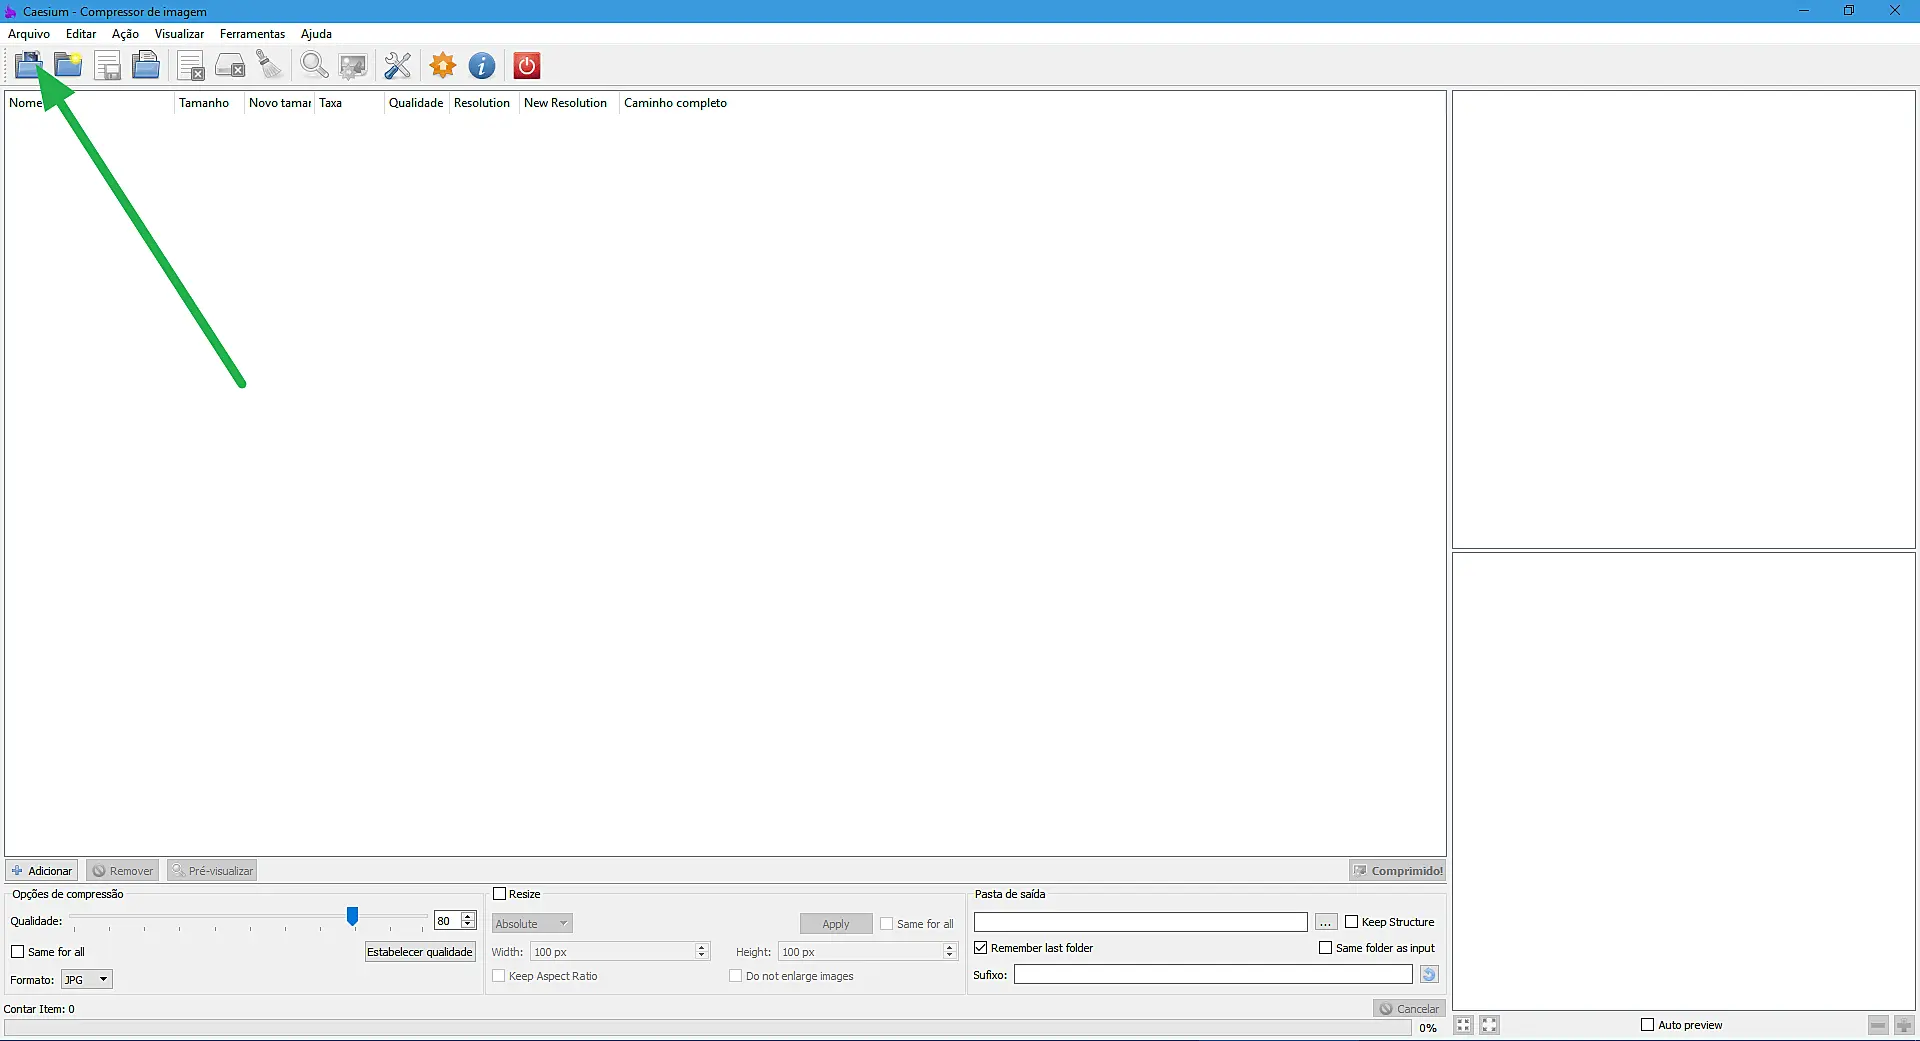The width and height of the screenshot is (1920, 1041).
Task: Open settings with the wrench and screwdriver icon
Action: click(x=397, y=66)
